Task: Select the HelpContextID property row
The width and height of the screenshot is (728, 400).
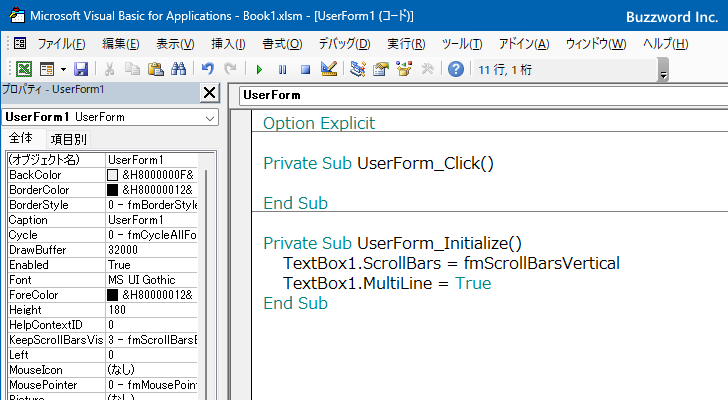Action: [102, 325]
